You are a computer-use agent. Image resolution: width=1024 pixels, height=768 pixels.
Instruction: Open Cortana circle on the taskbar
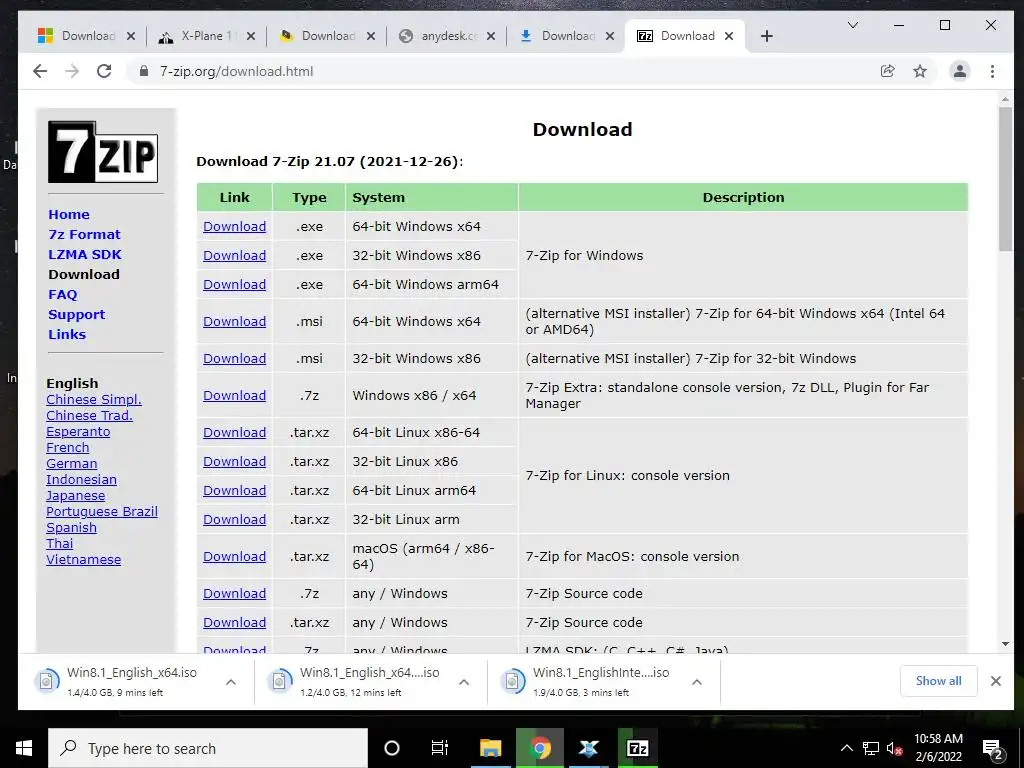click(x=391, y=748)
